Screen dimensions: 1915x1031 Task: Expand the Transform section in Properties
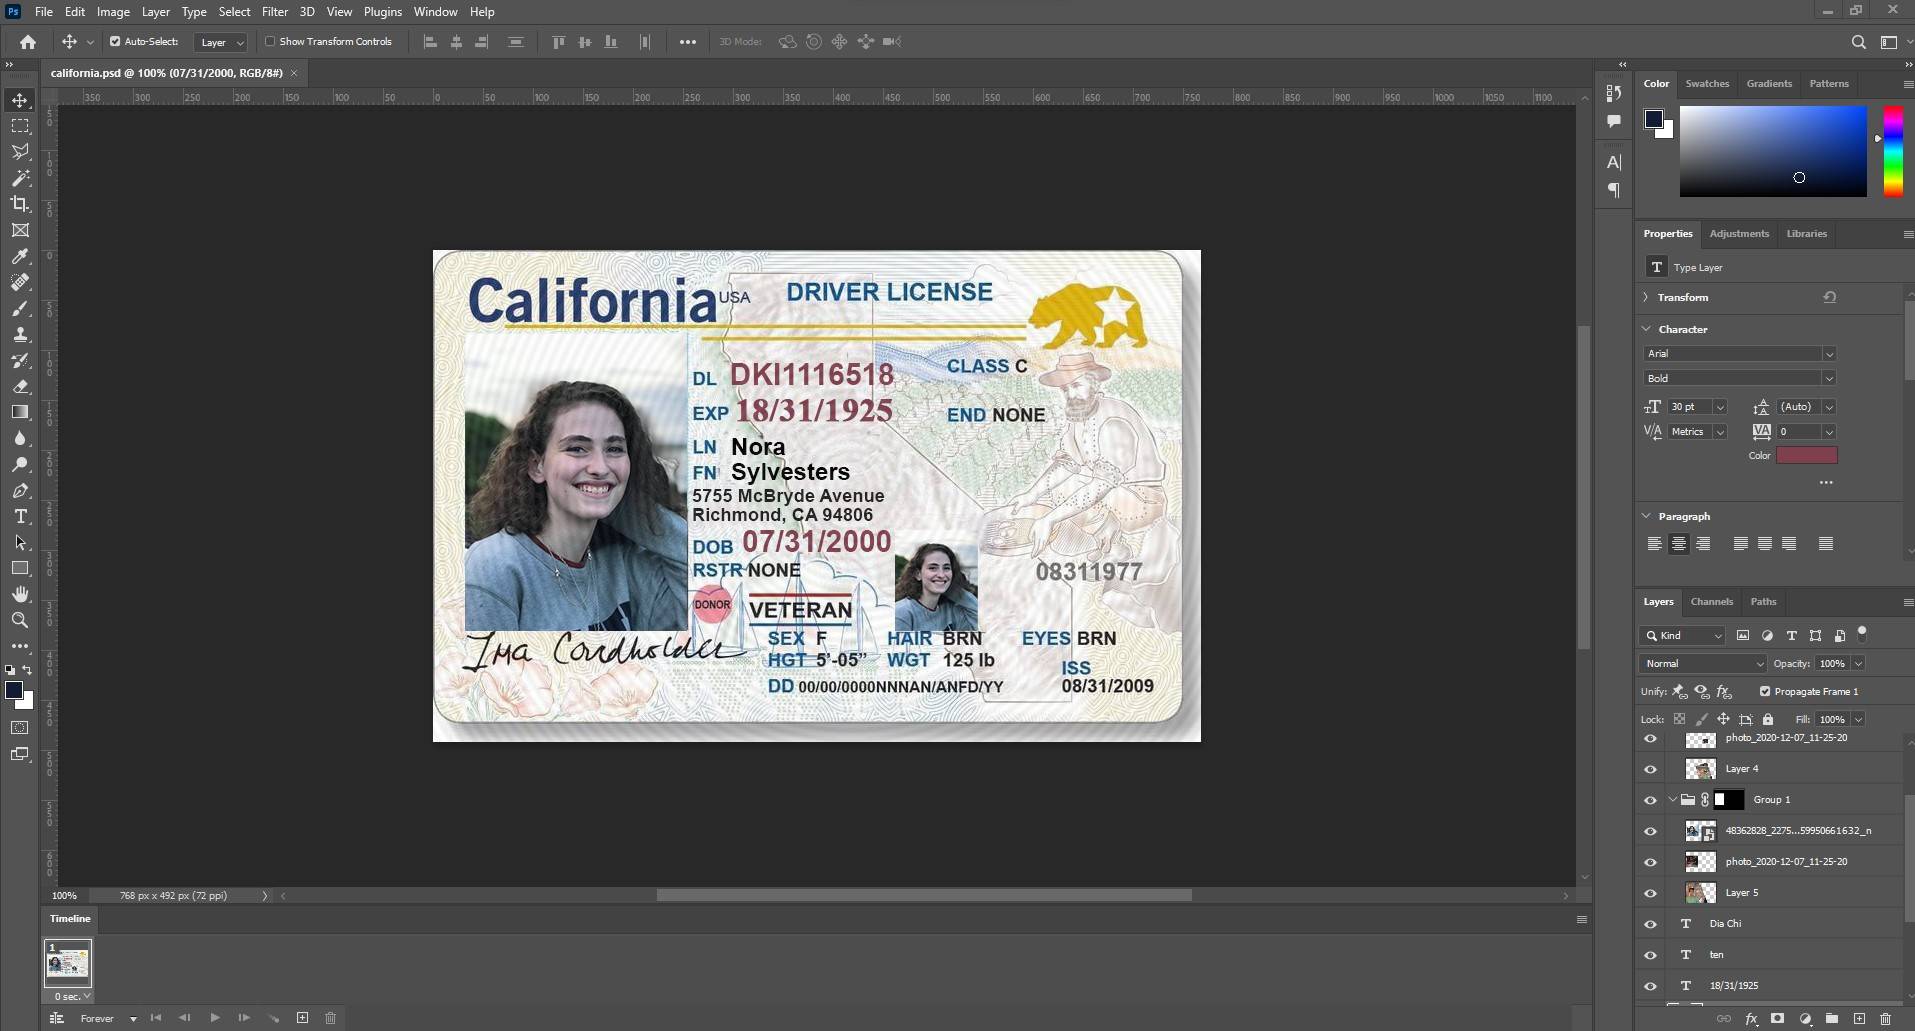click(1646, 297)
